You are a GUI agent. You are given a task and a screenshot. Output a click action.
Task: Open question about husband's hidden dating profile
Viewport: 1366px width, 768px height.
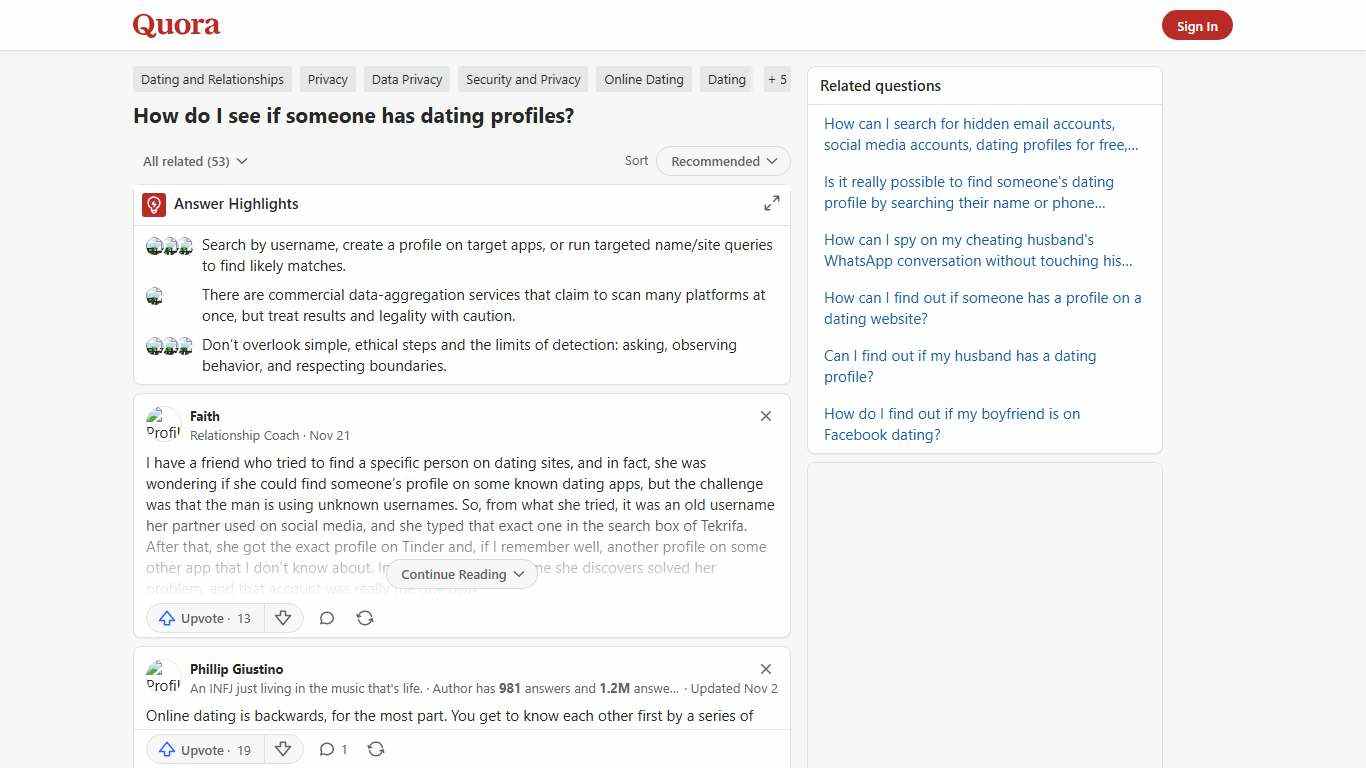(x=959, y=366)
